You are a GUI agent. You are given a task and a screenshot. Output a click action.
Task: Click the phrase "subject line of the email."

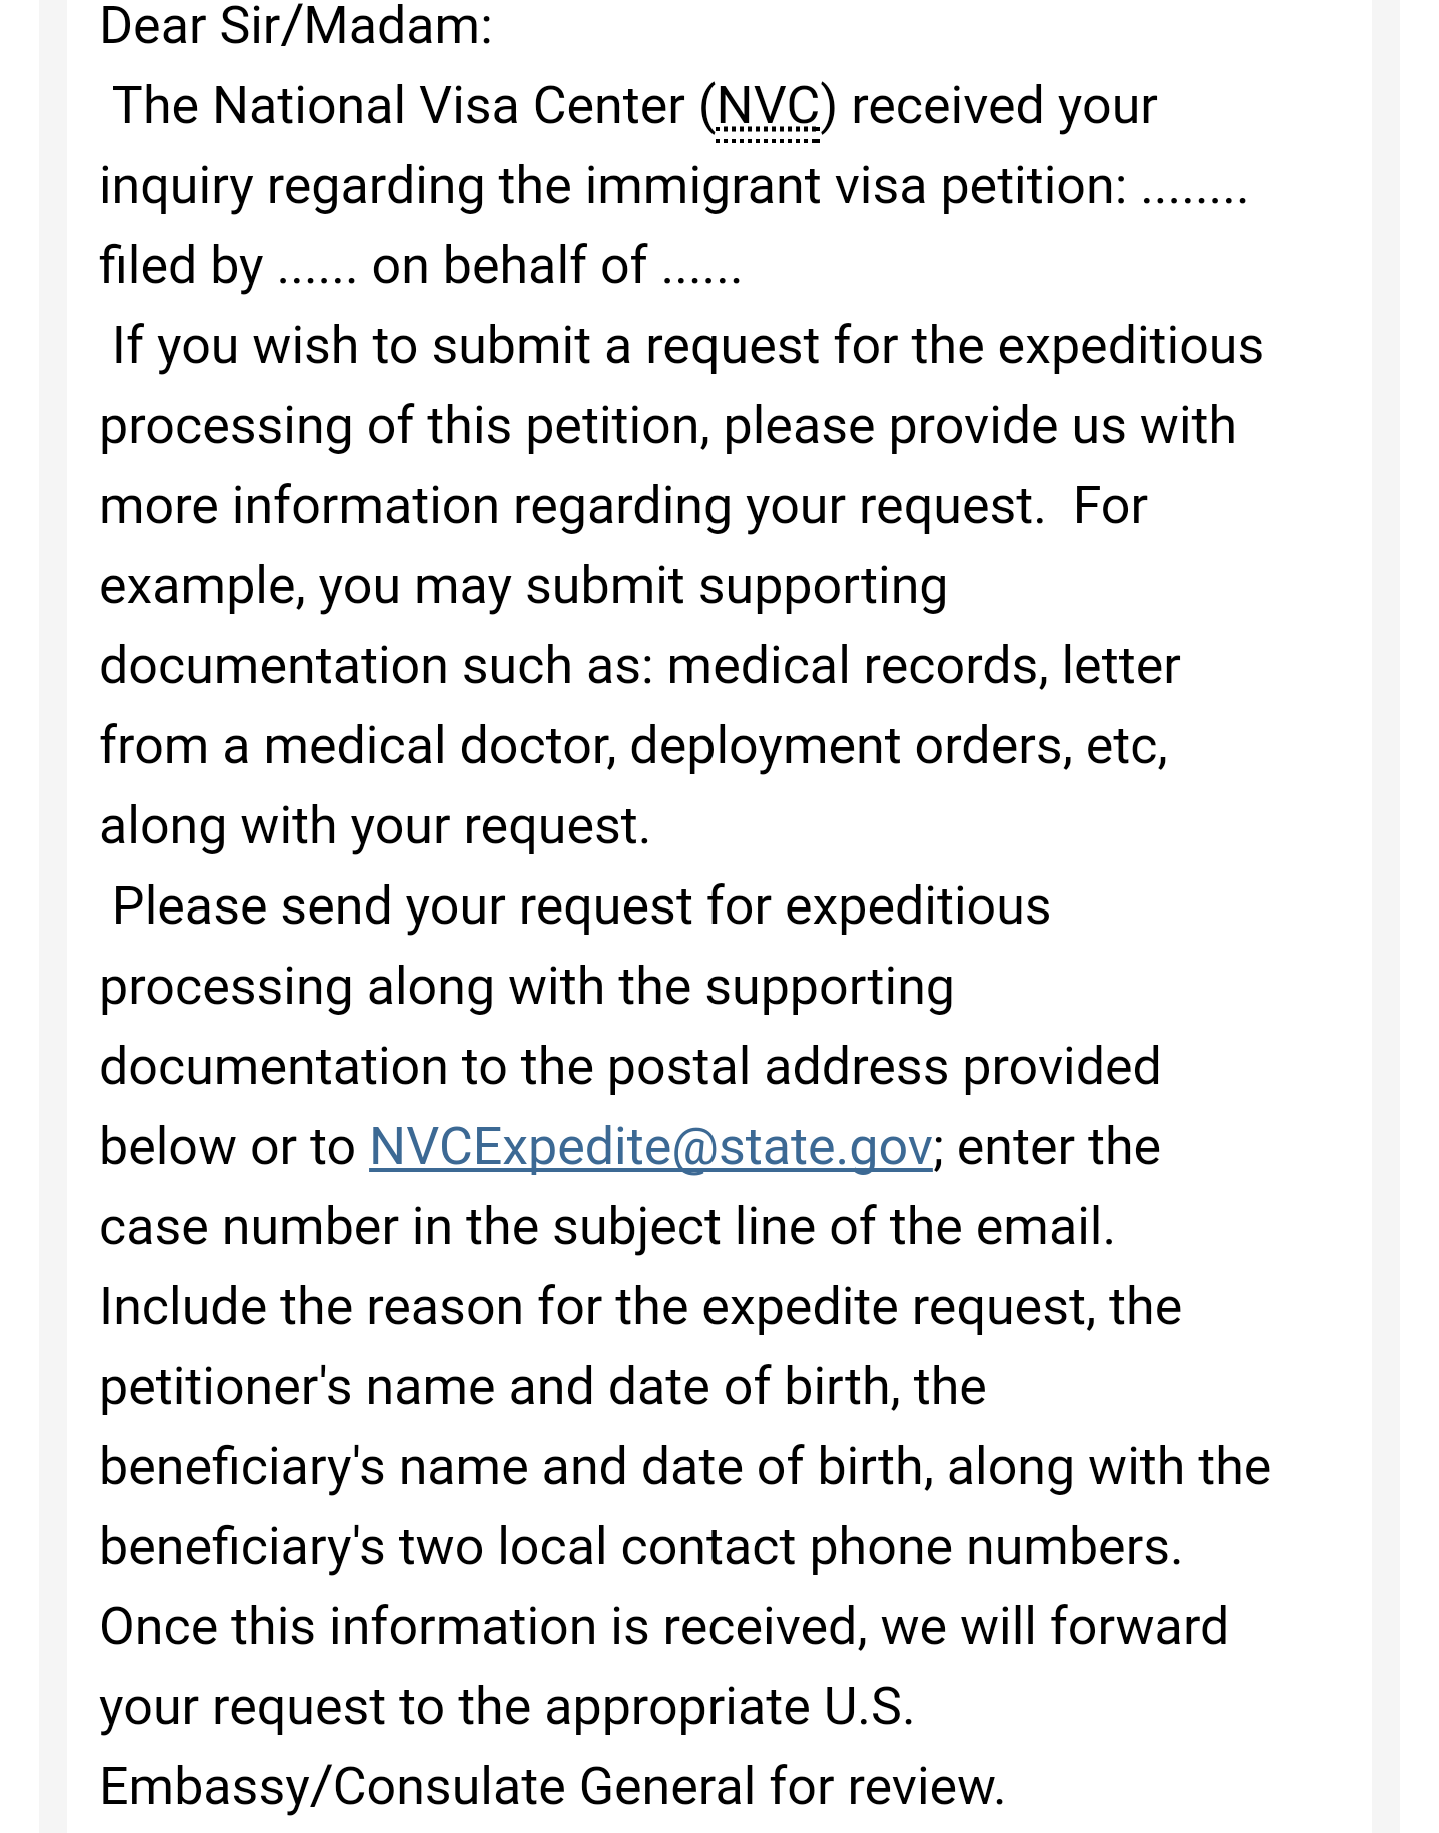[x=833, y=1227]
